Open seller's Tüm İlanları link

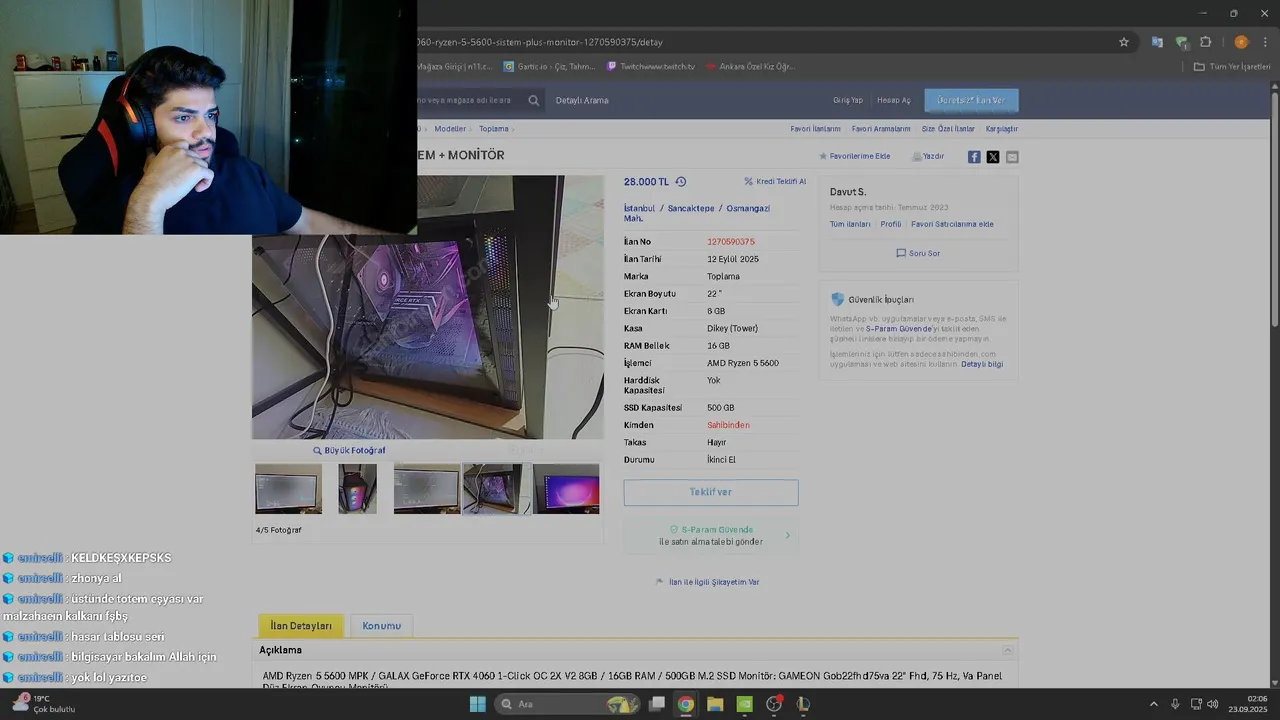(850, 224)
